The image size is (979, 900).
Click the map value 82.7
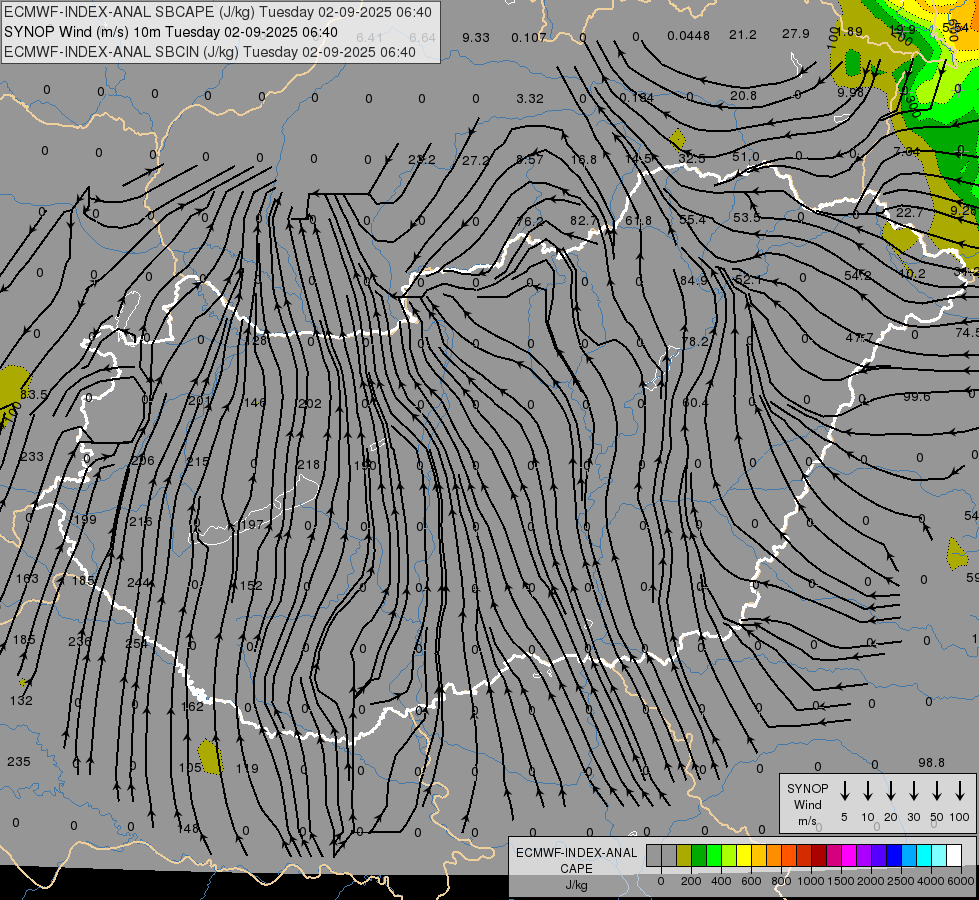pyautogui.click(x=584, y=220)
